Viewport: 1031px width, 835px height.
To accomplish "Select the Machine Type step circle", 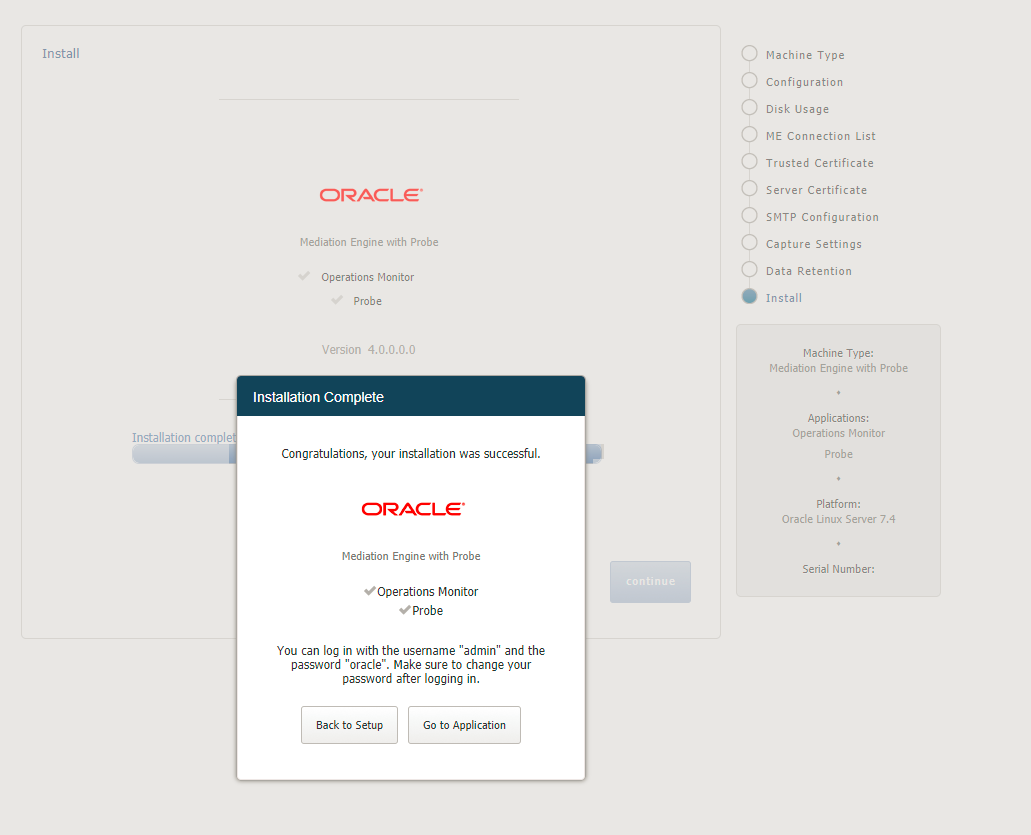I will click(x=749, y=53).
